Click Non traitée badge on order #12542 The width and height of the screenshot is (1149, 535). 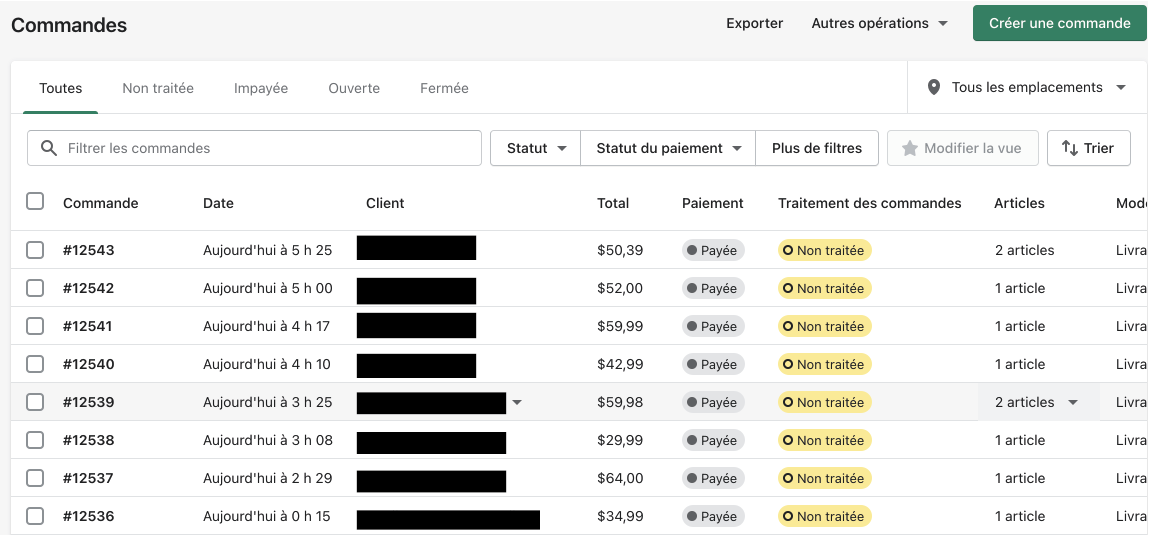click(824, 289)
